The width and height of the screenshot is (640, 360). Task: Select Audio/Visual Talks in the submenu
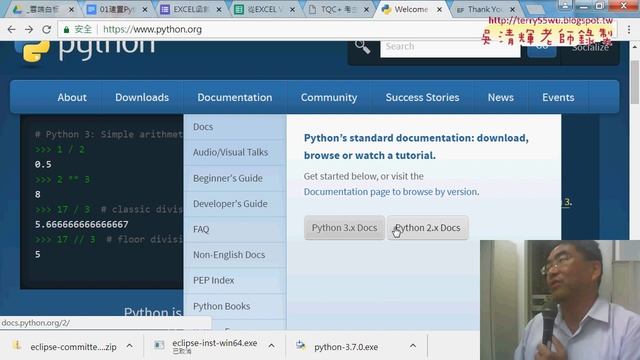pos(235,152)
